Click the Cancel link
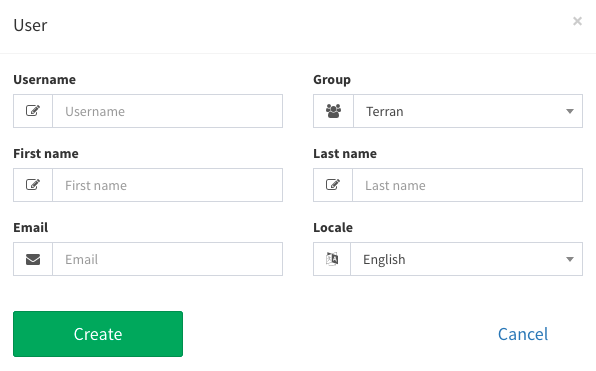 pos(523,334)
